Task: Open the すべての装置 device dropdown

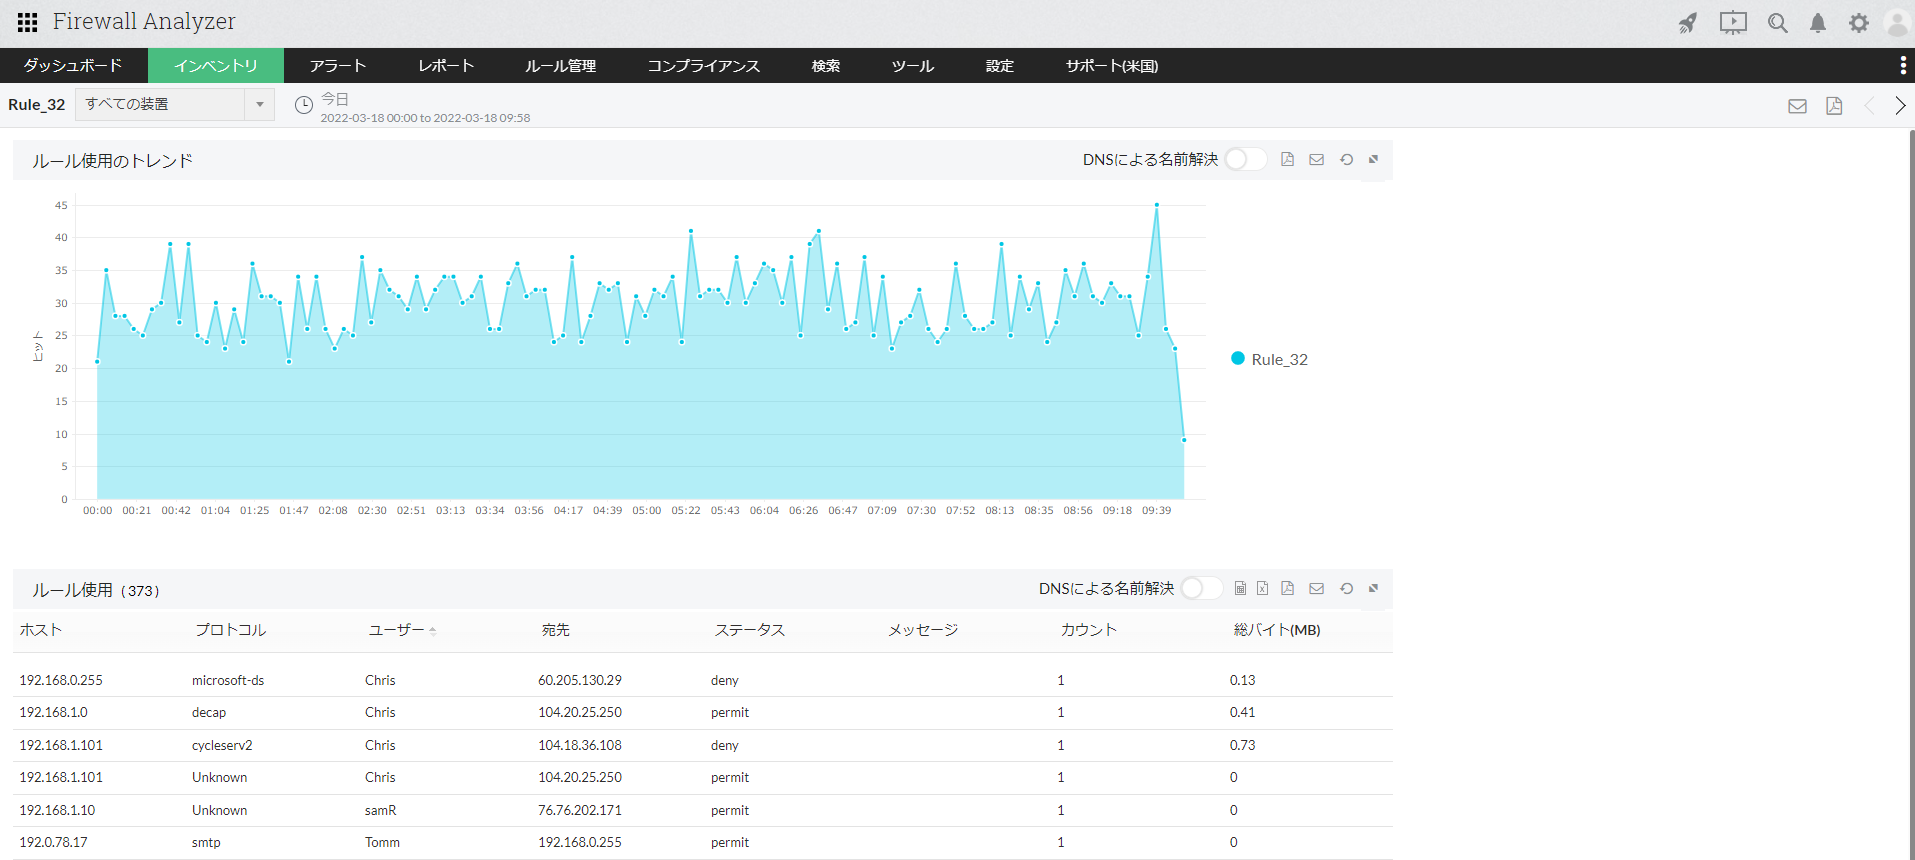Action: coord(174,104)
